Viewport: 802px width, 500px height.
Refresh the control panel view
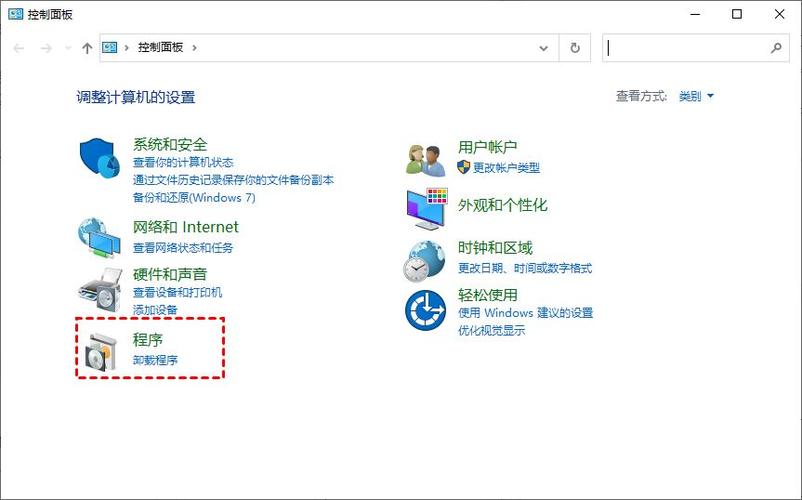575,48
